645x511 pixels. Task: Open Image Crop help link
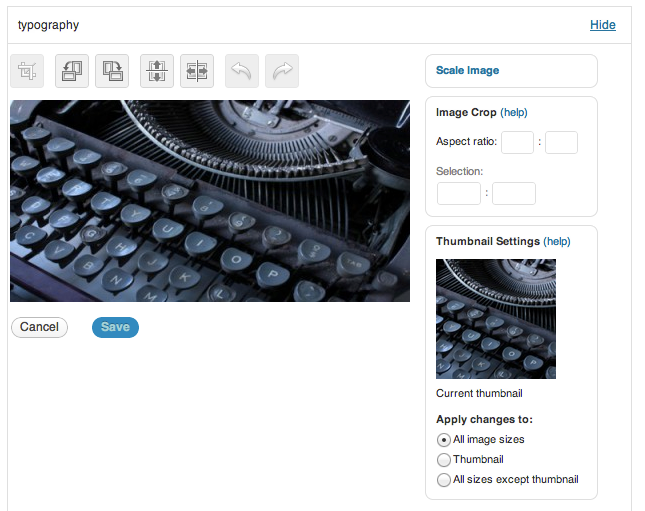coord(514,112)
